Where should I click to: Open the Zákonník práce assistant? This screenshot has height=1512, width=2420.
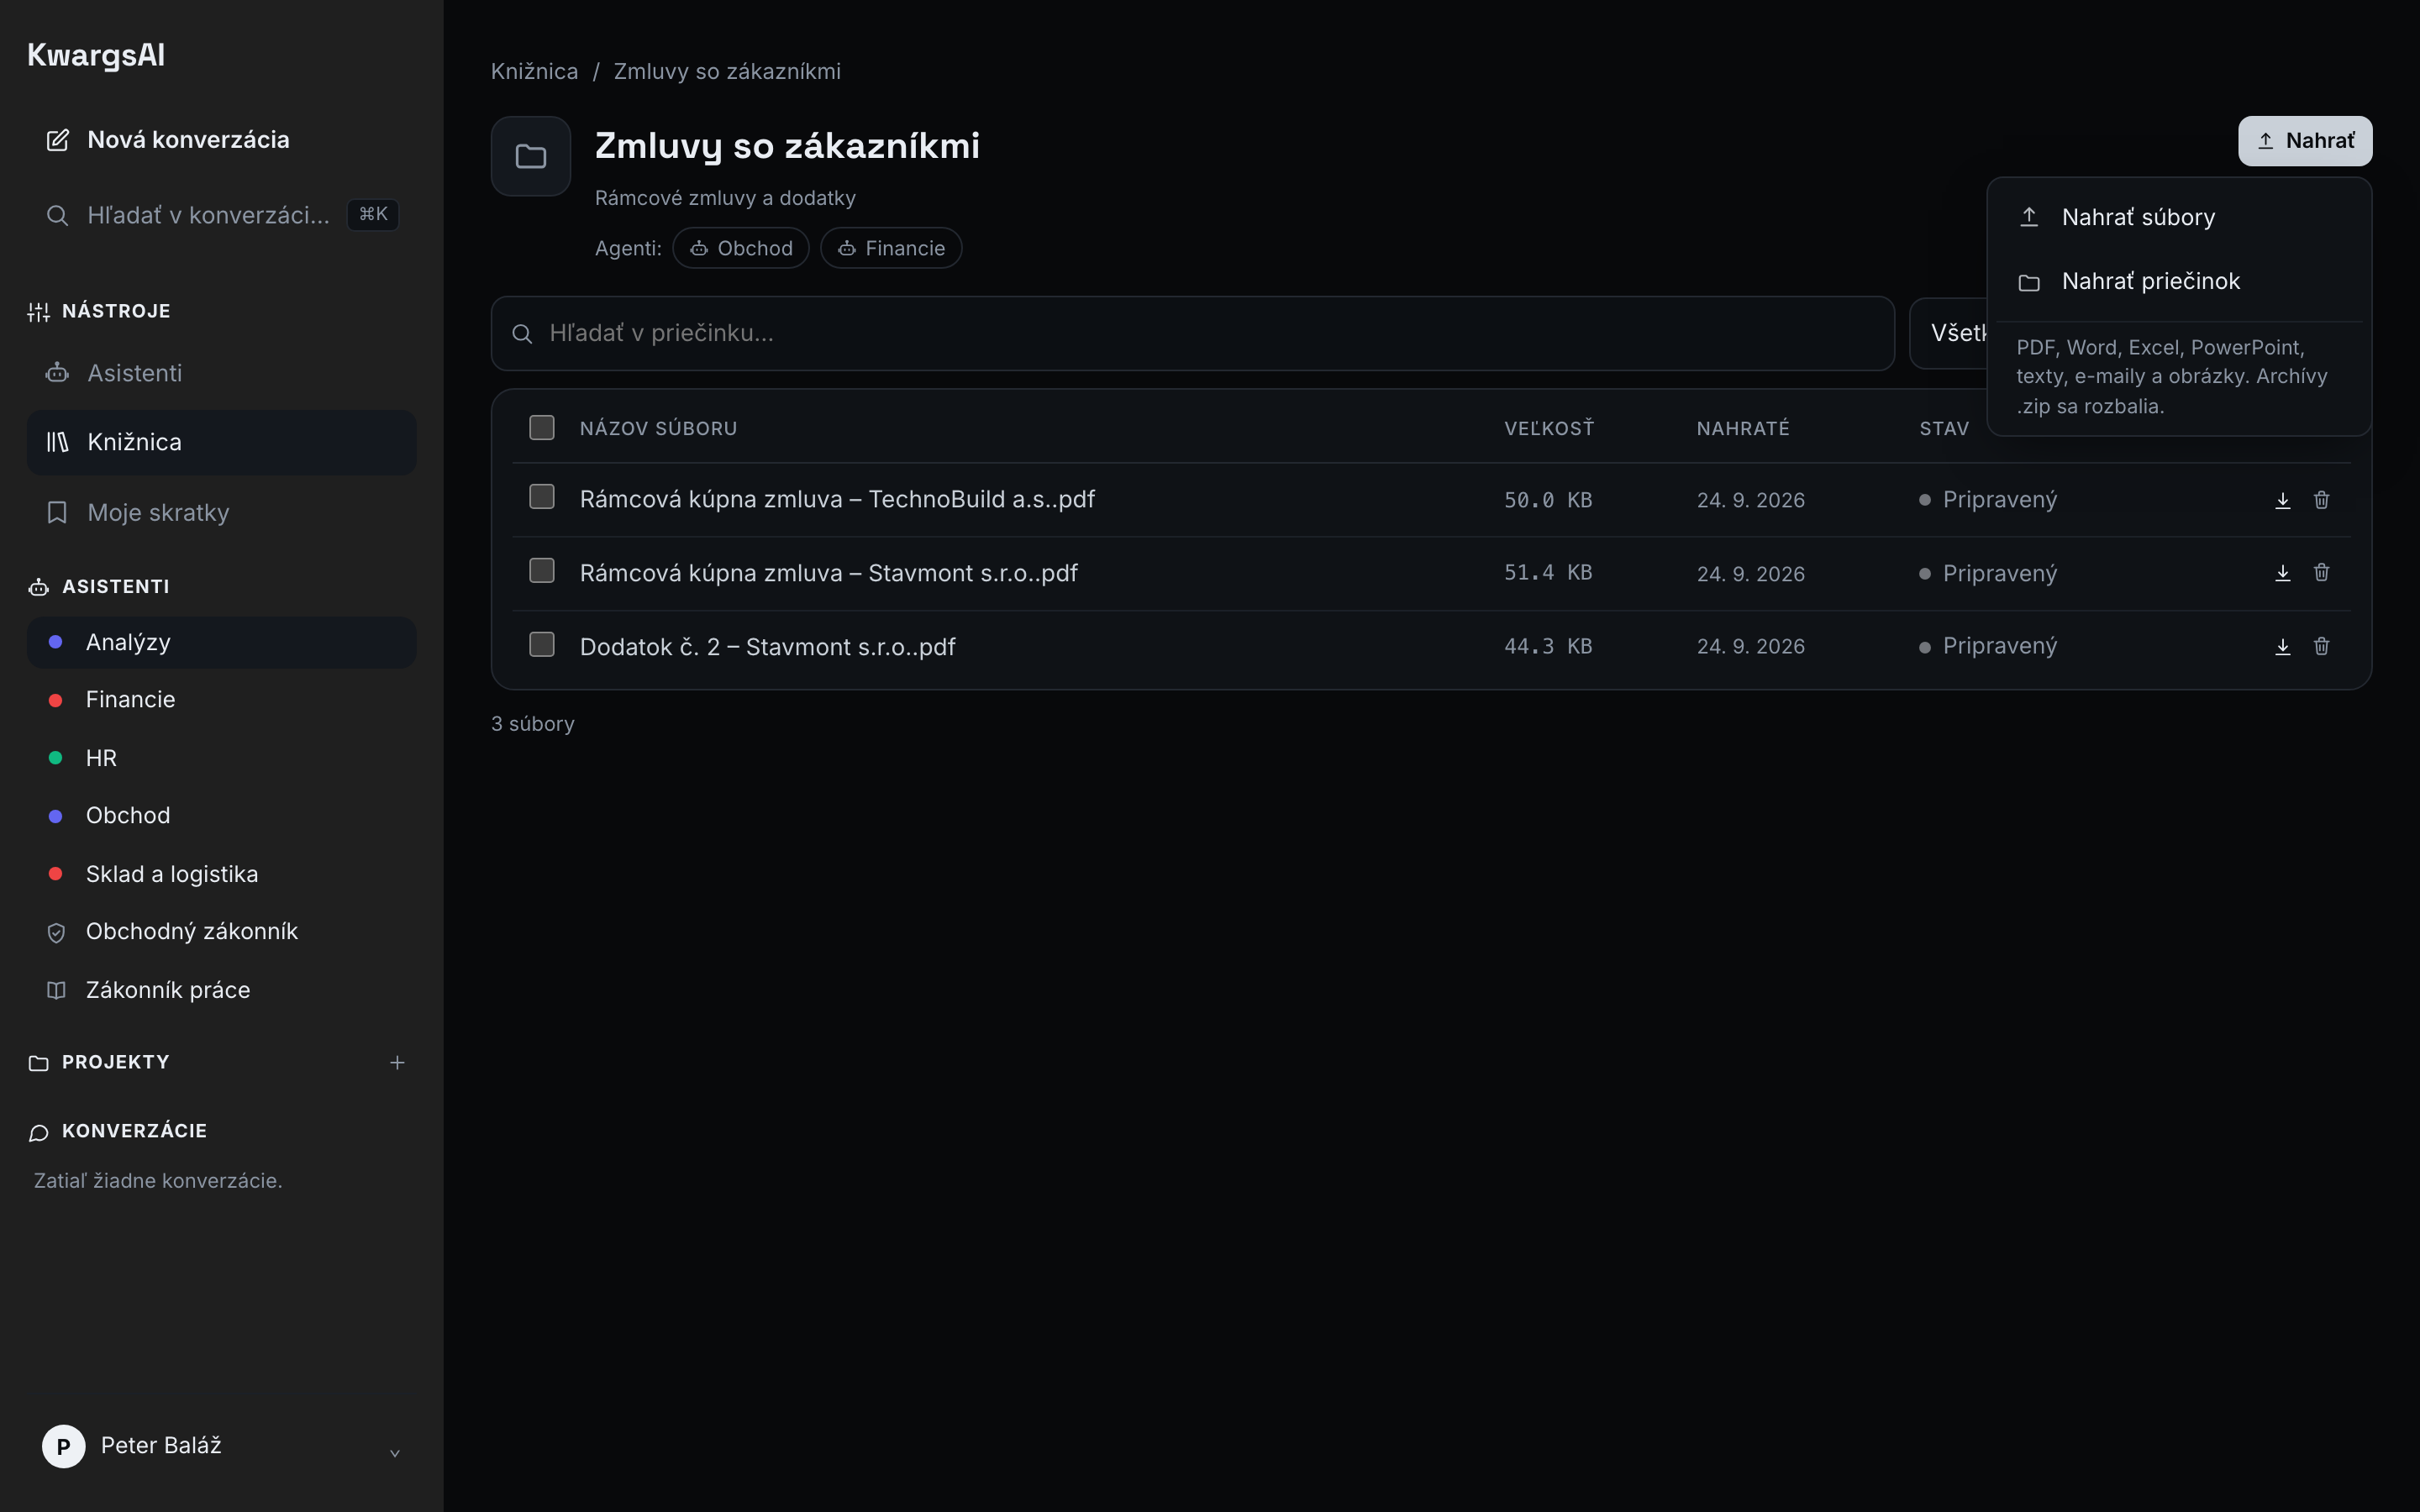pyautogui.click(x=221, y=990)
